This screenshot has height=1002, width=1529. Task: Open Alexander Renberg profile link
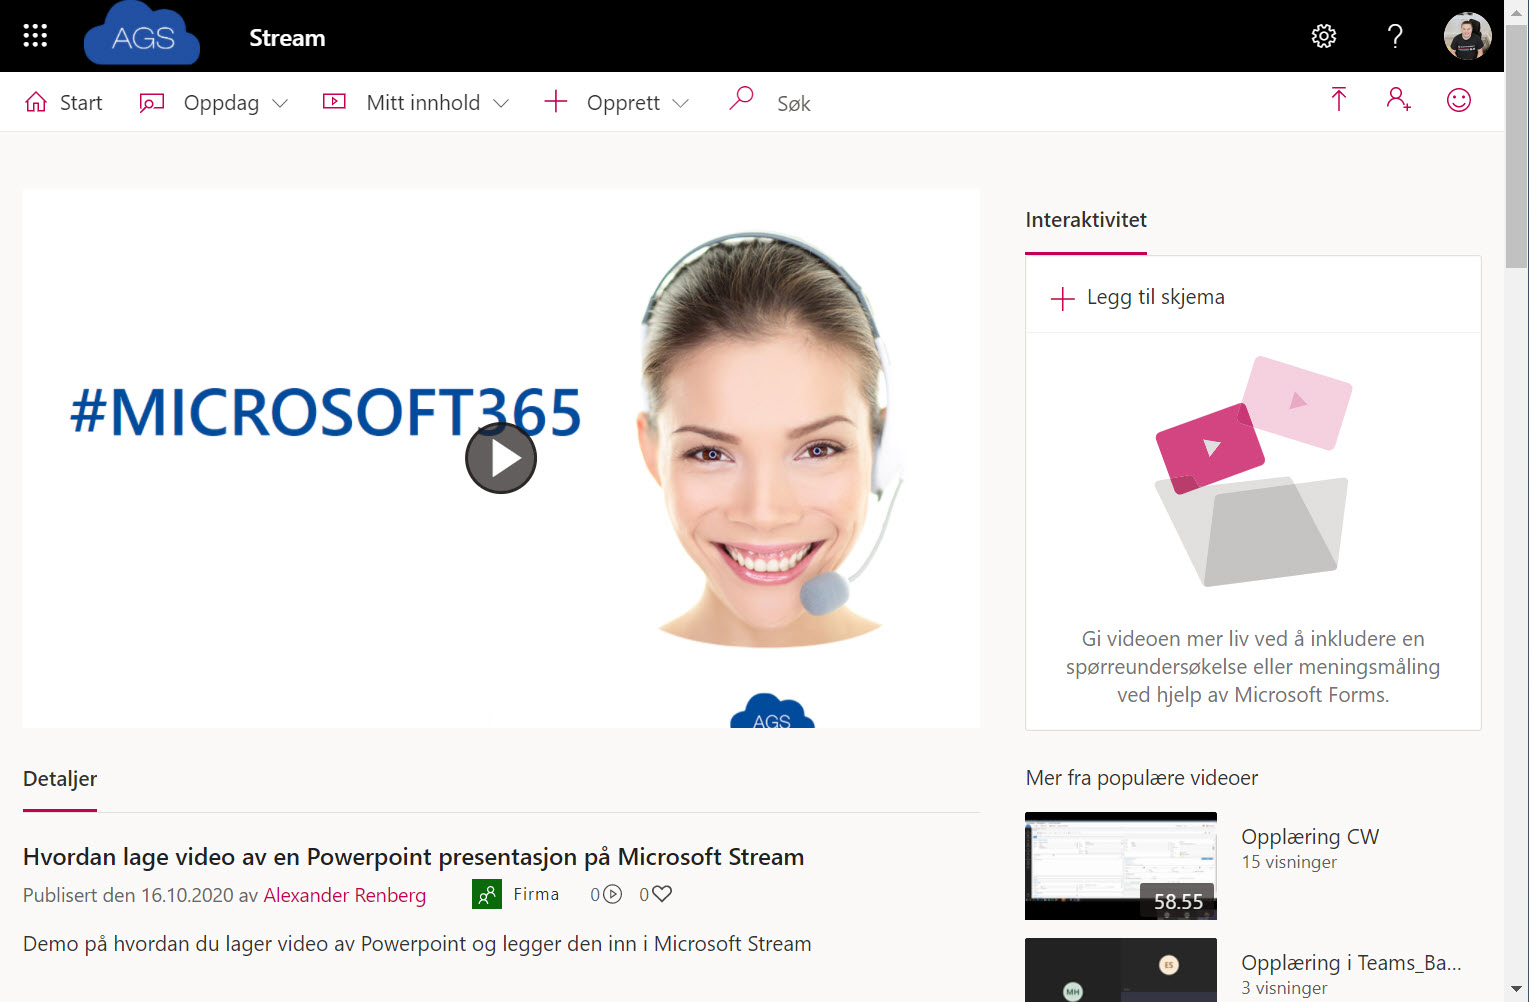coord(345,895)
